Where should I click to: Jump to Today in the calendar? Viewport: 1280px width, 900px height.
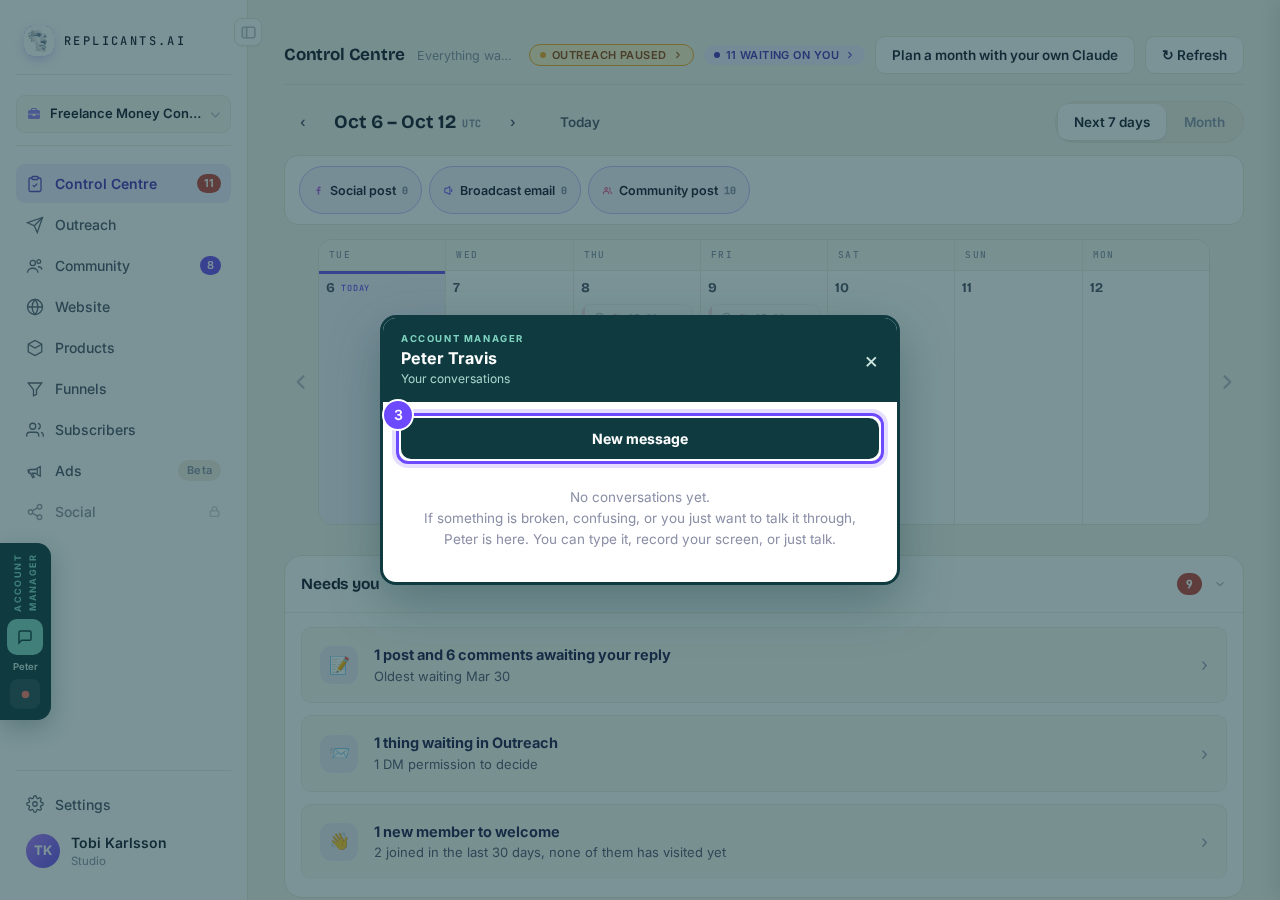click(580, 122)
